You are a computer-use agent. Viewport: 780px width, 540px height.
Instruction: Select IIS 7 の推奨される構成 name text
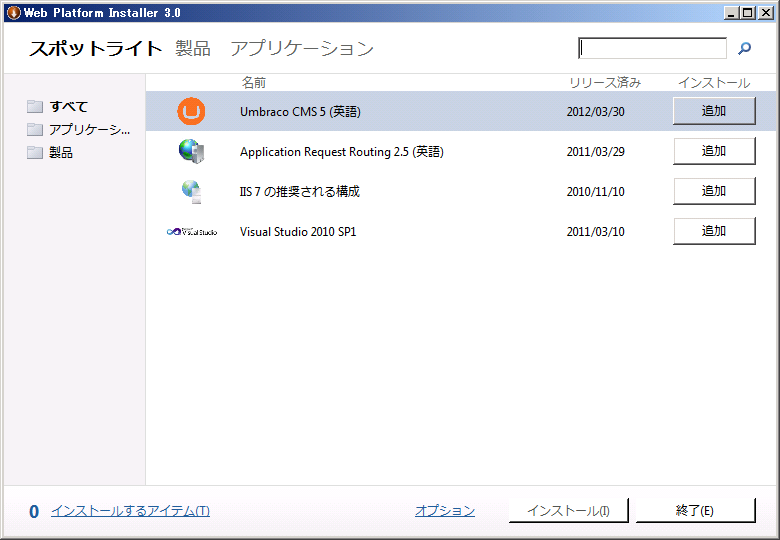coord(299,191)
